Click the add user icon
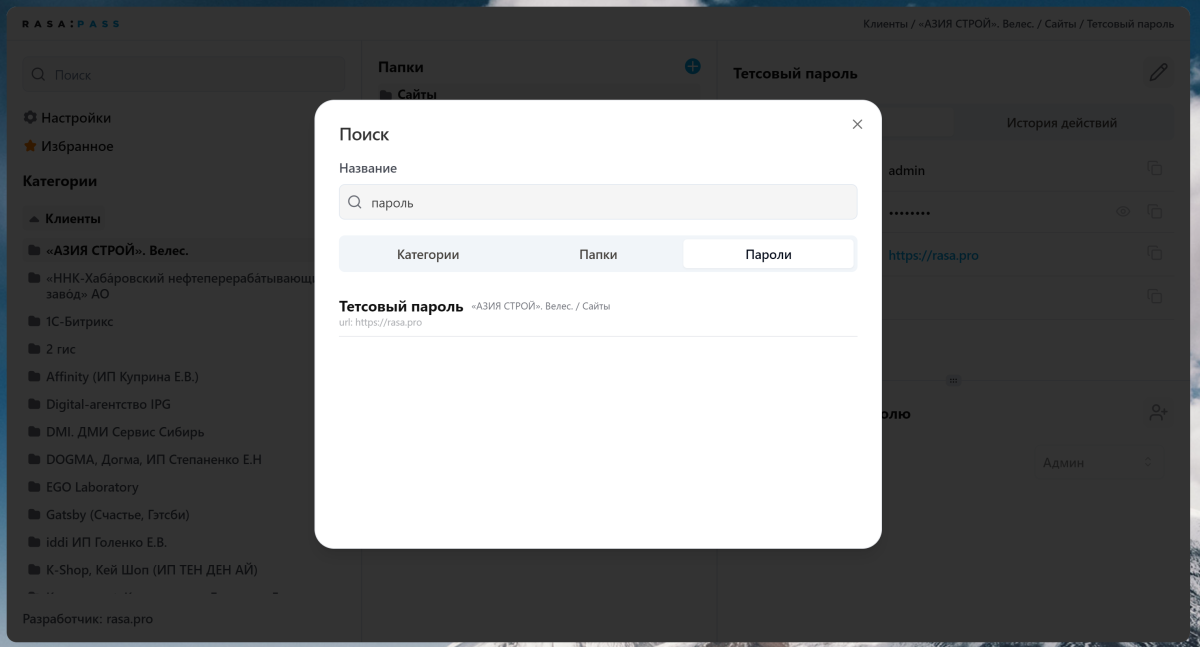The height and width of the screenshot is (647, 1200). point(1158,413)
